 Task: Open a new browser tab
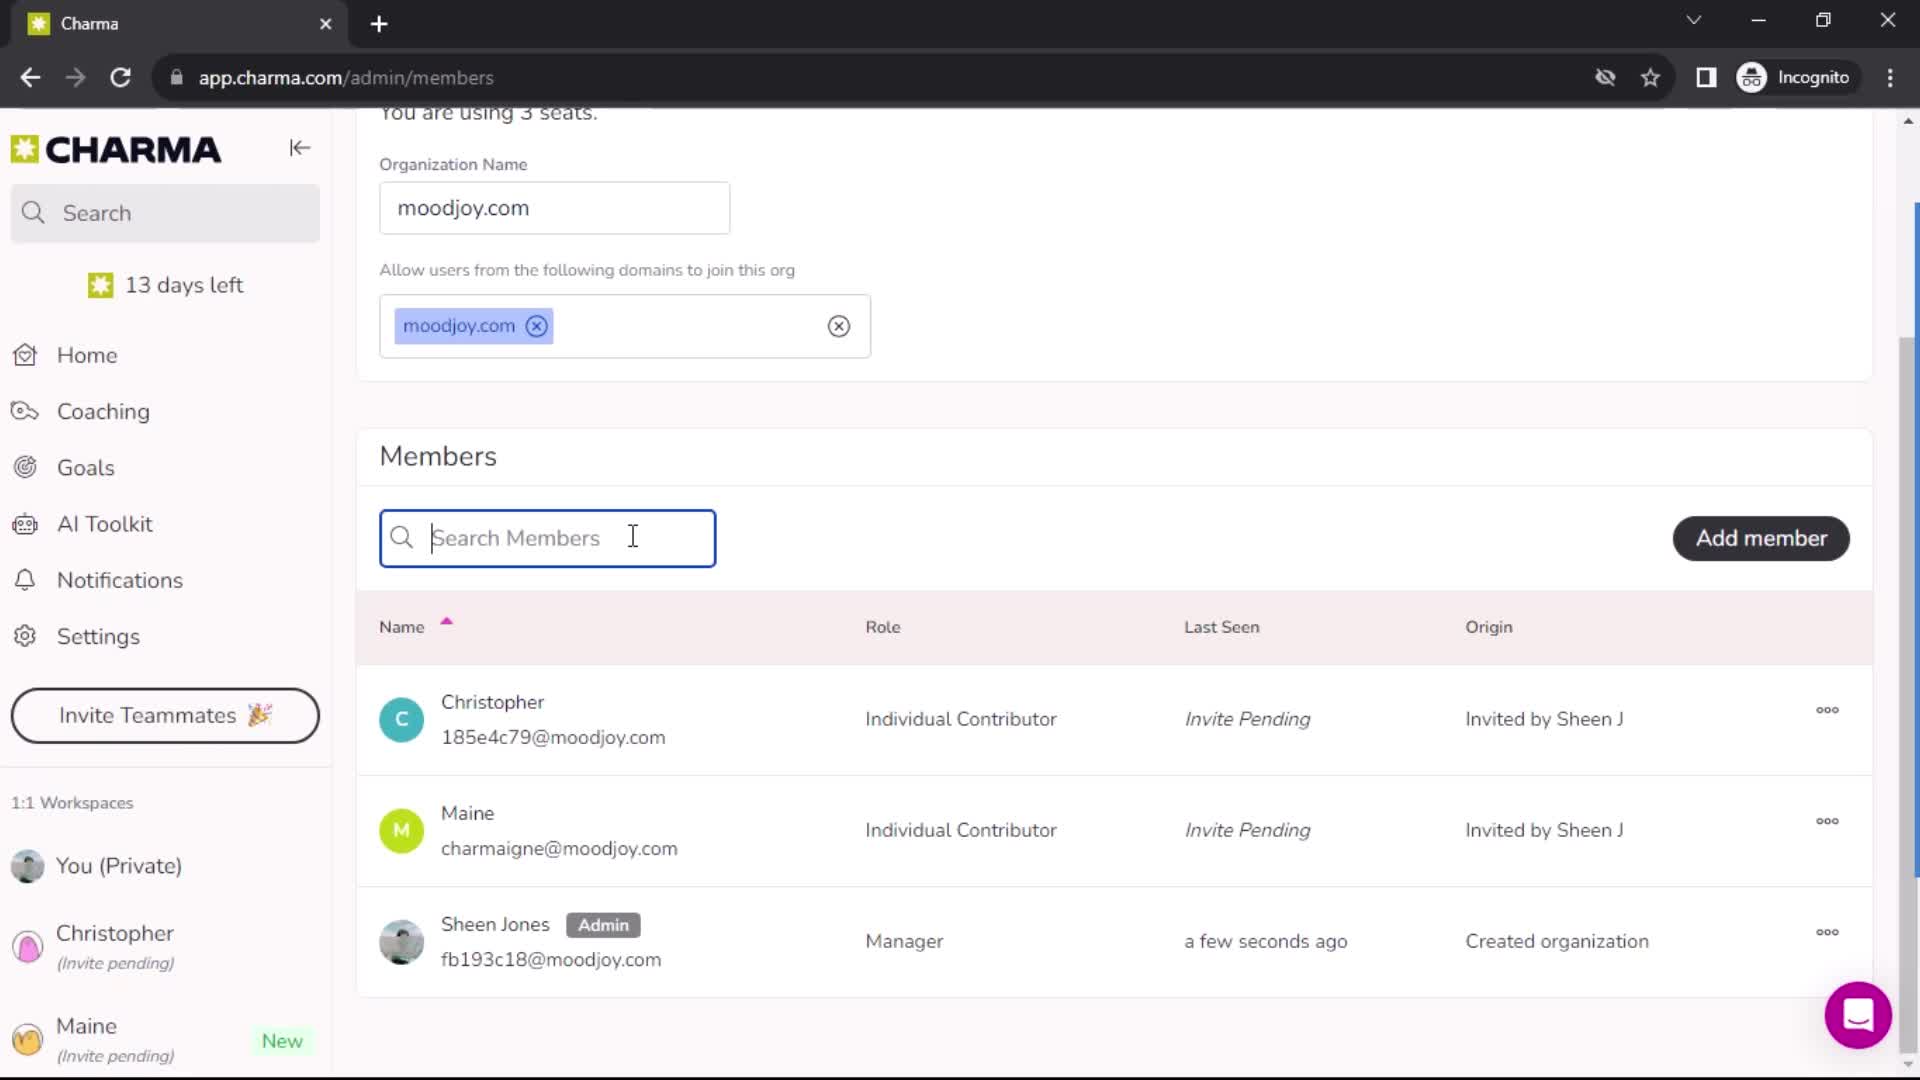coord(378,24)
